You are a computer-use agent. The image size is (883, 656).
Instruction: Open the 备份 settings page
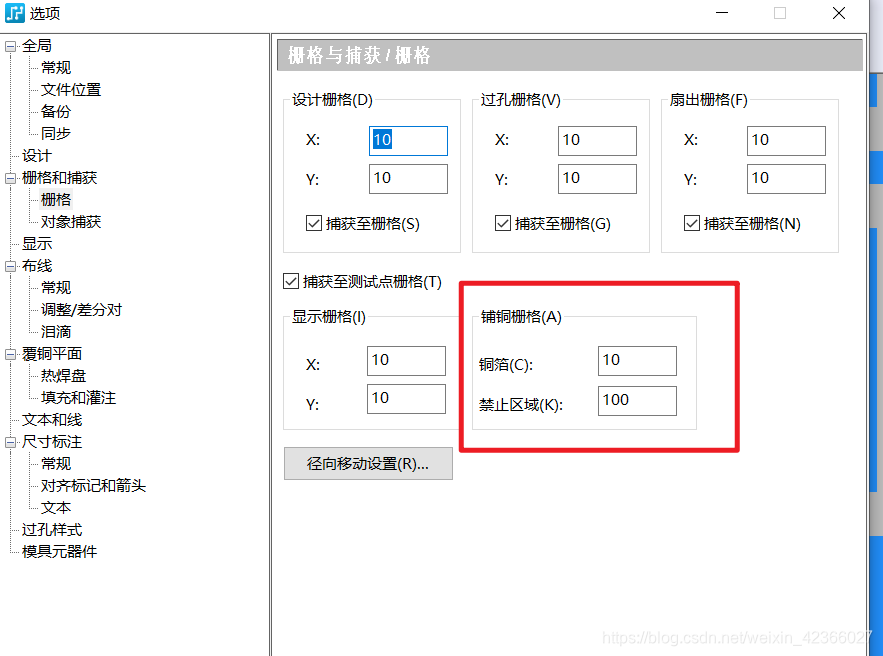click(56, 111)
